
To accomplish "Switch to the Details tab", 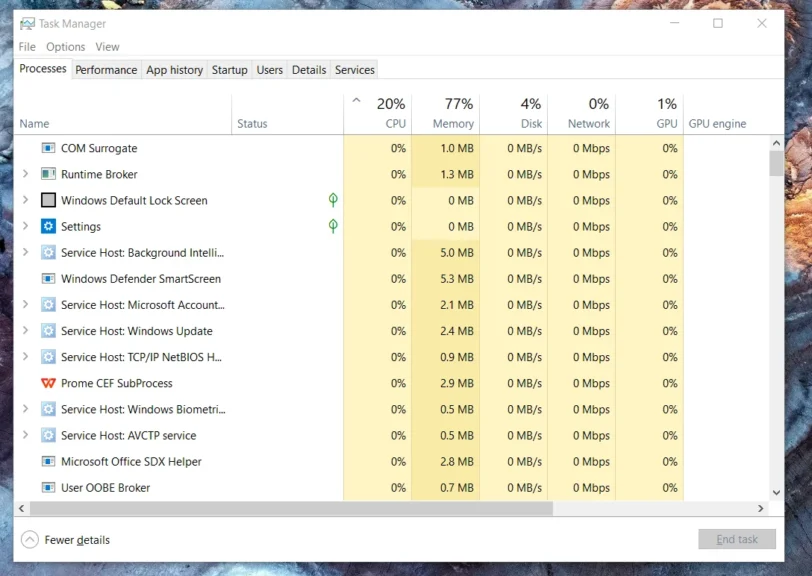I will (309, 70).
